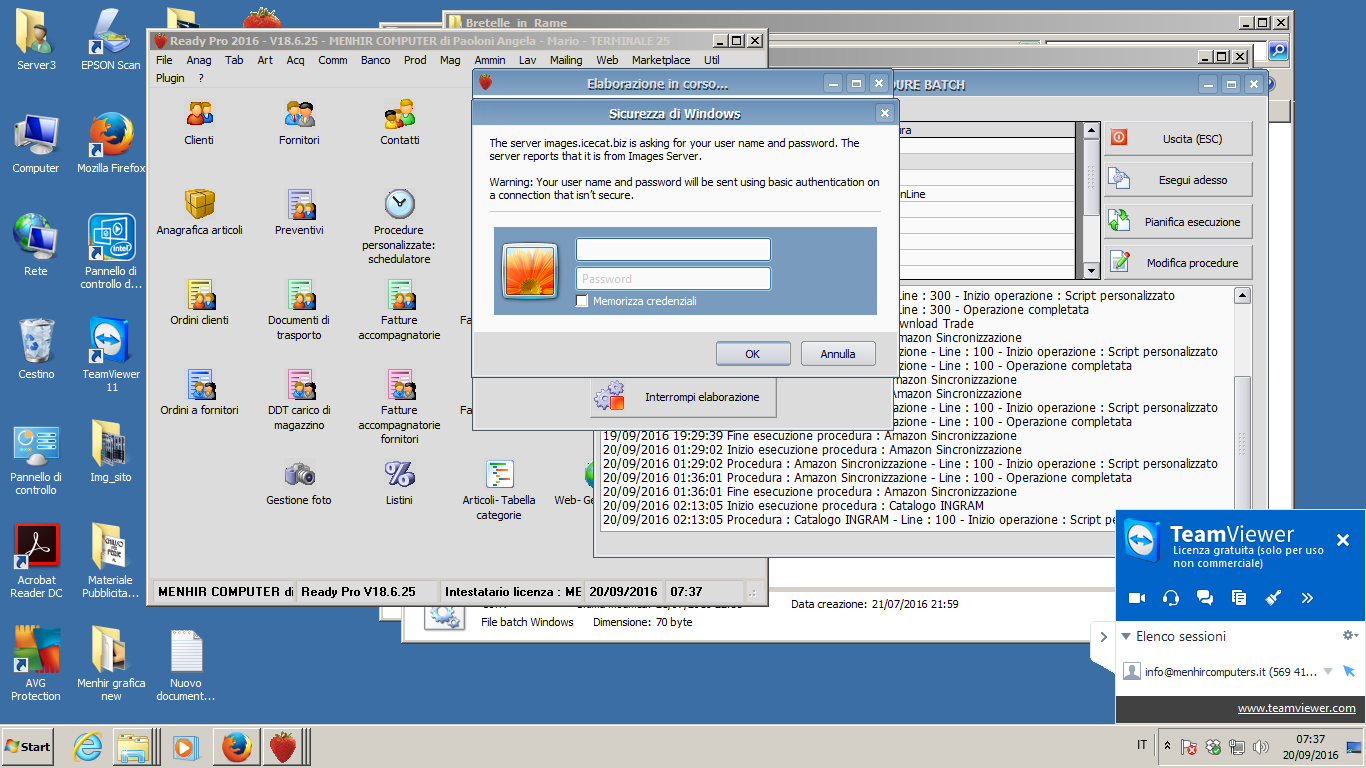
Task: Open the Anag menu
Action: point(199,60)
